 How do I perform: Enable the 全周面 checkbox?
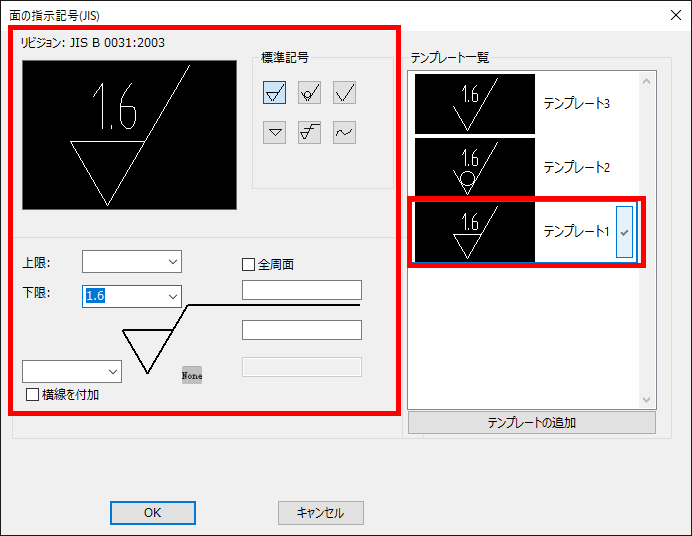pos(248,265)
